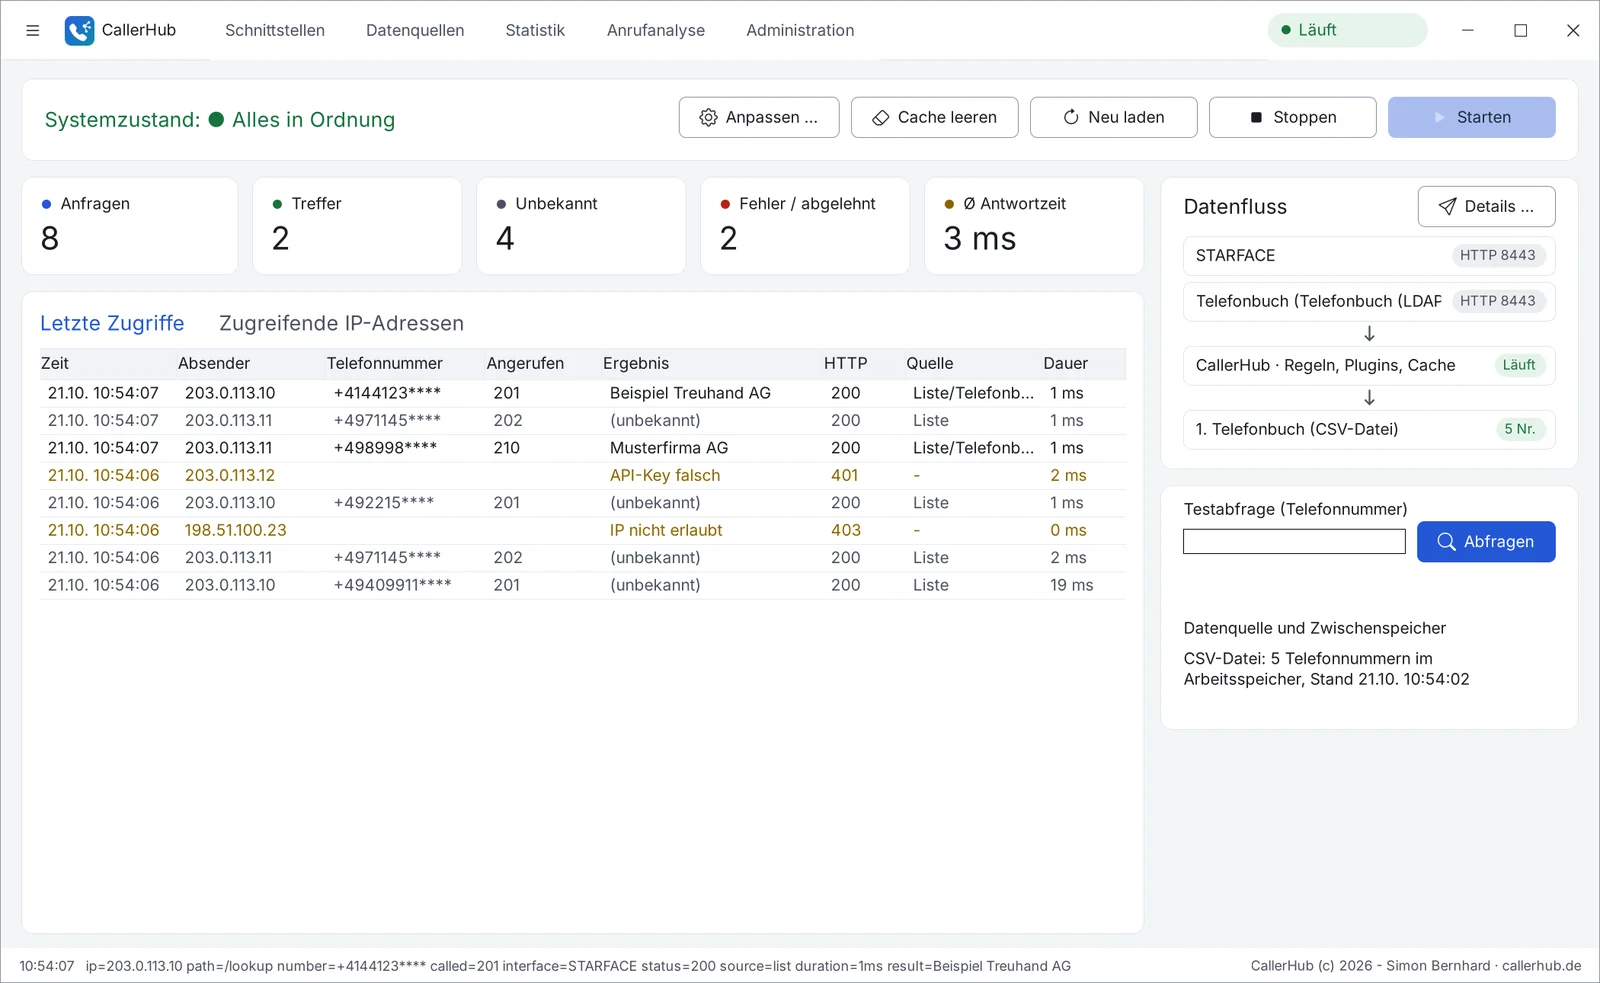Click the status bar log line
This screenshot has width=1600, height=983.
coord(545,966)
